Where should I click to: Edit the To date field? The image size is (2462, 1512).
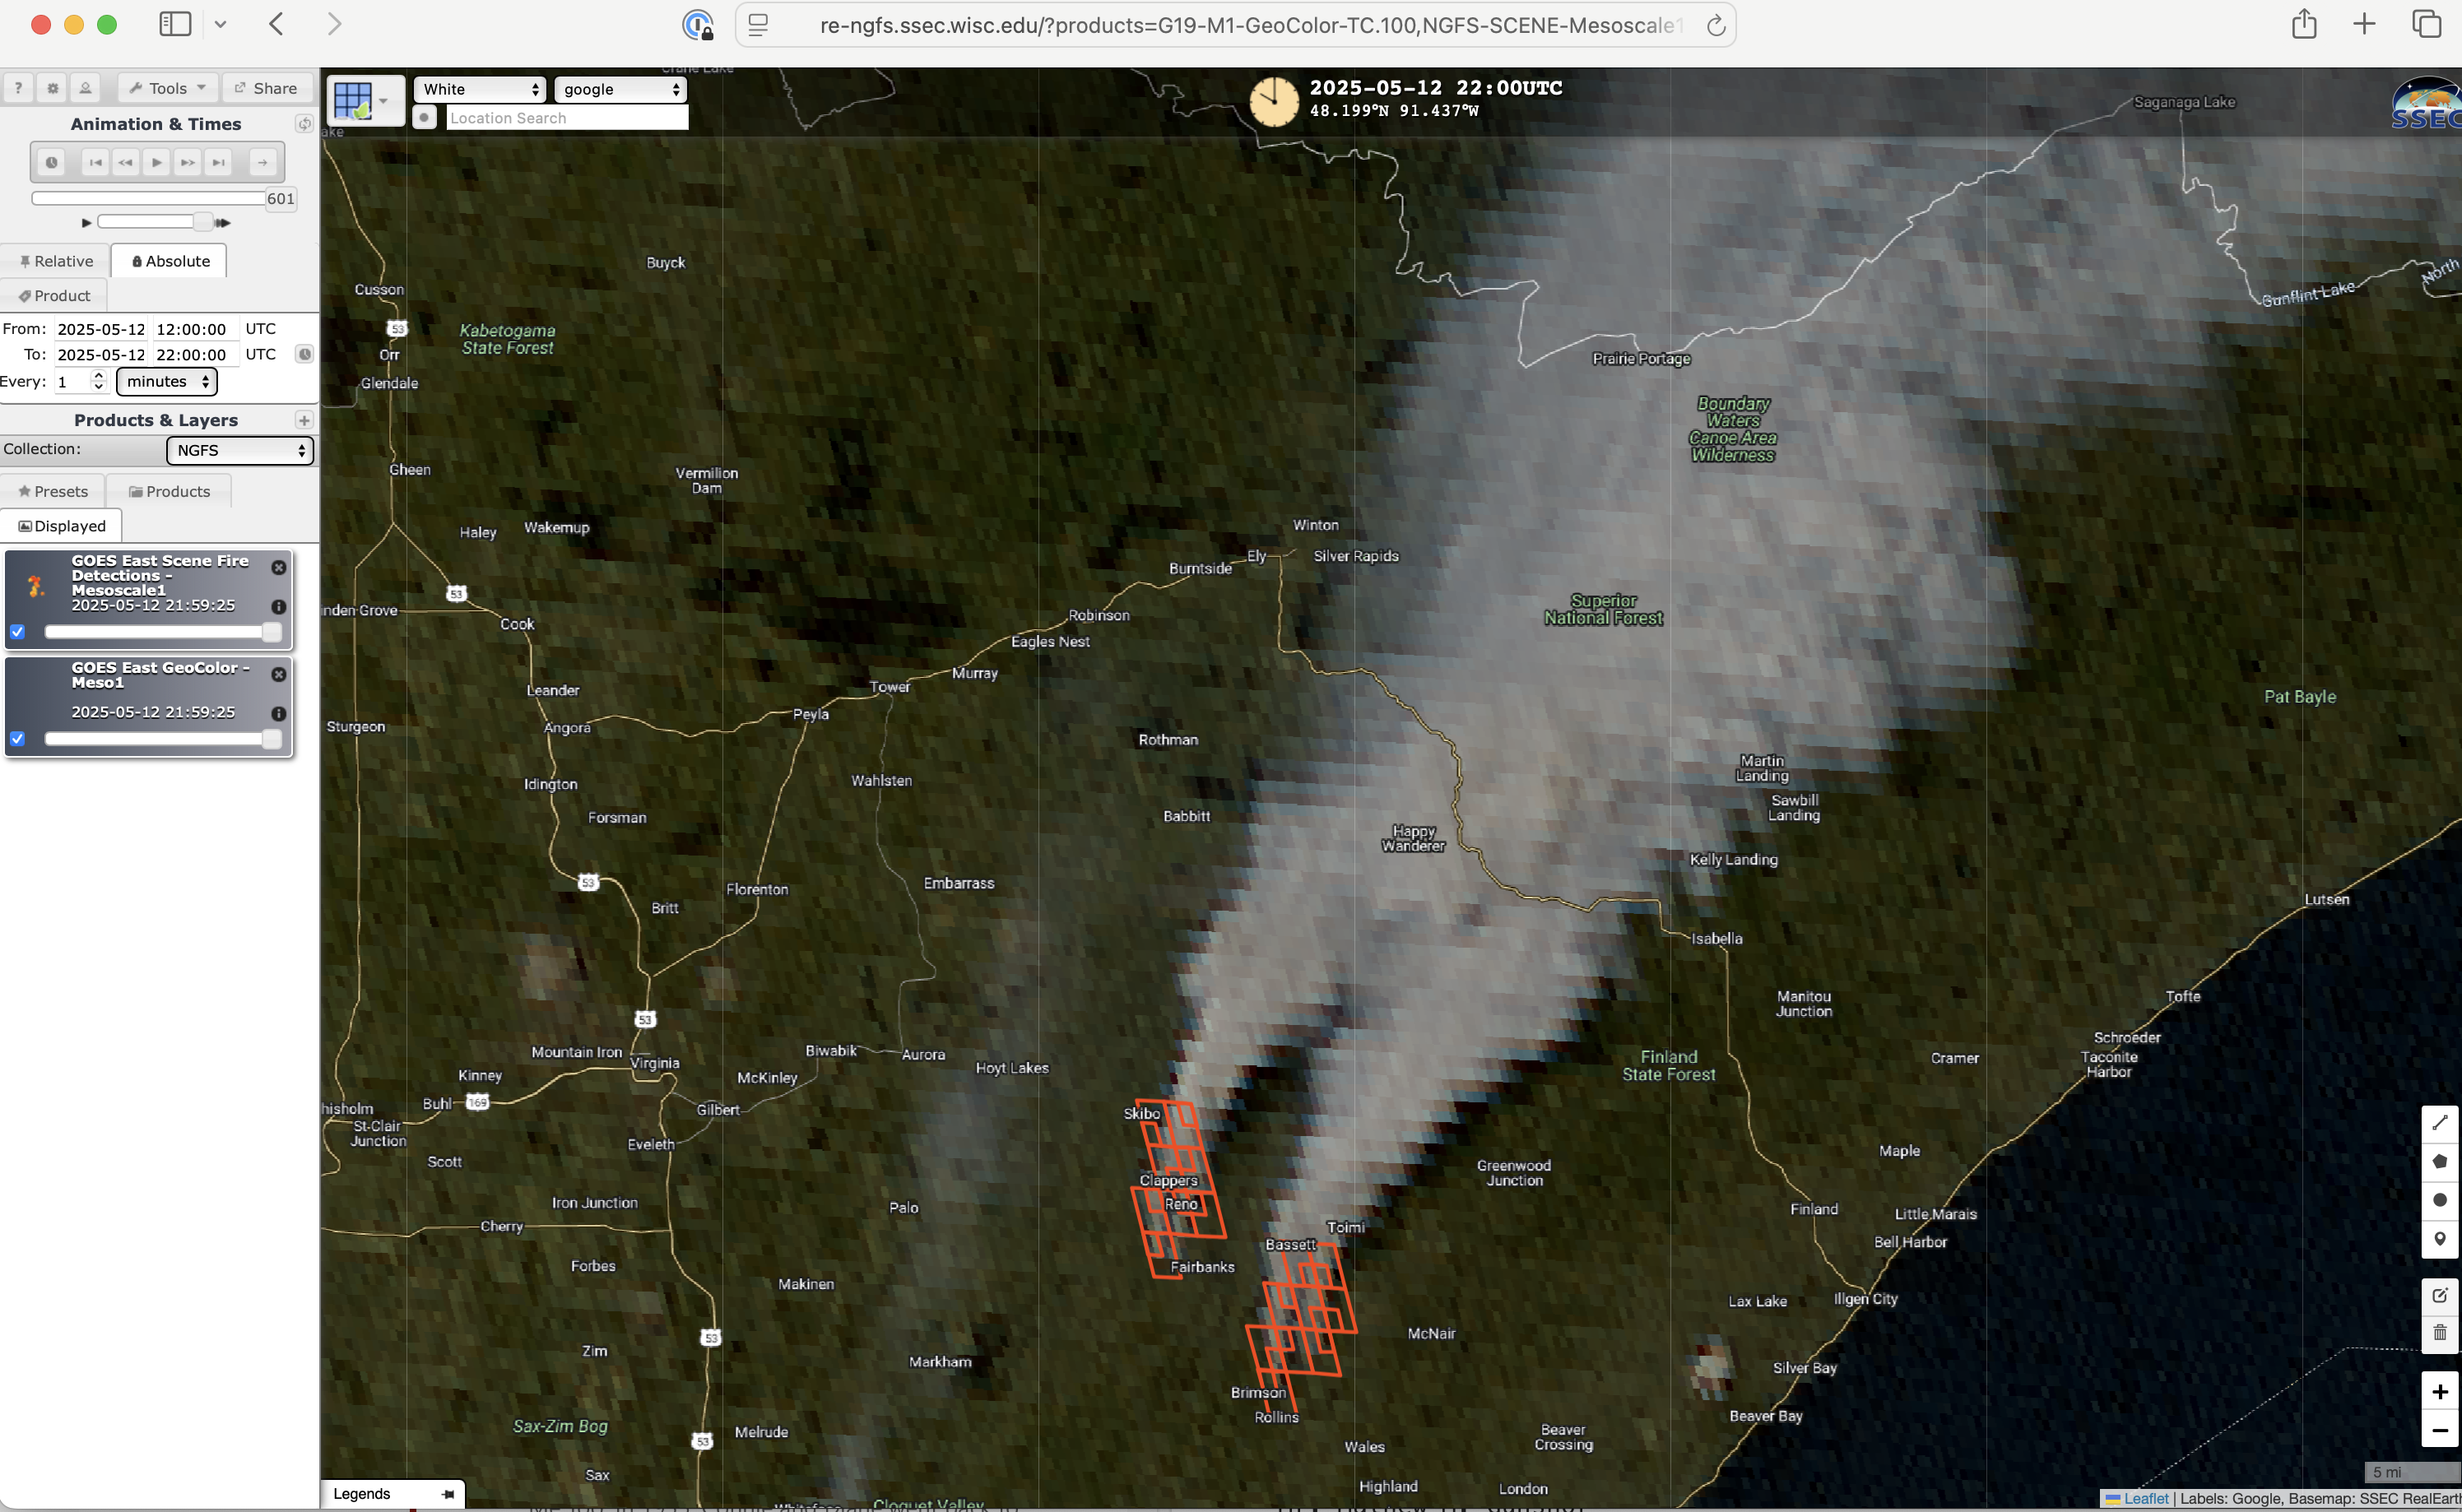101,355
